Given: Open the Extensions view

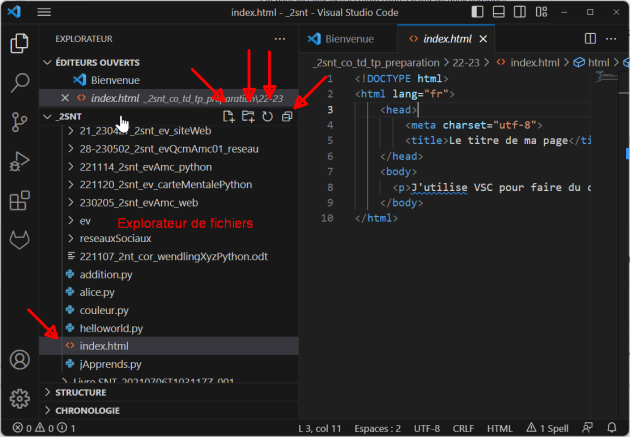Looking at the screenshot, I should [x=19, y=201].
